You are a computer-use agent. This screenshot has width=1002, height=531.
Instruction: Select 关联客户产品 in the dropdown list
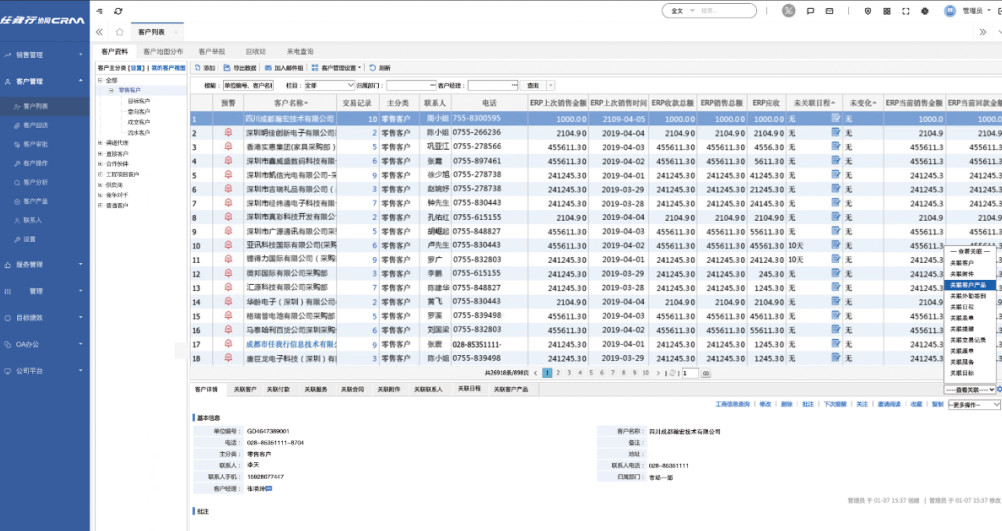pos(969,285)
